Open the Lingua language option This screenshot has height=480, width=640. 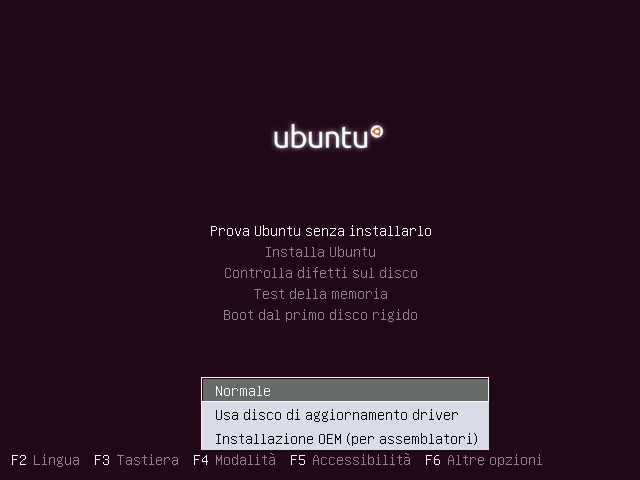click(56, 460)
